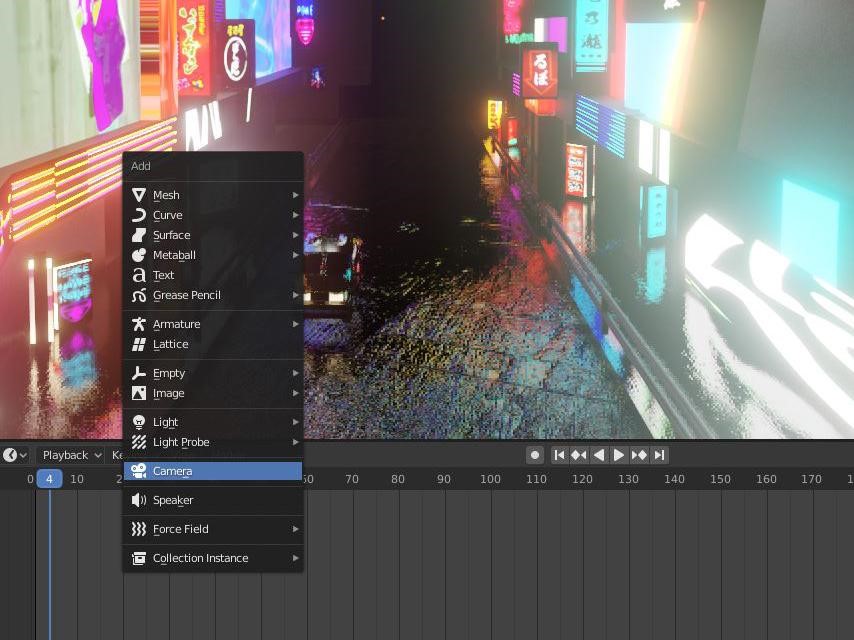Click the Speaker icon in the Add menu

pos(139,500)
